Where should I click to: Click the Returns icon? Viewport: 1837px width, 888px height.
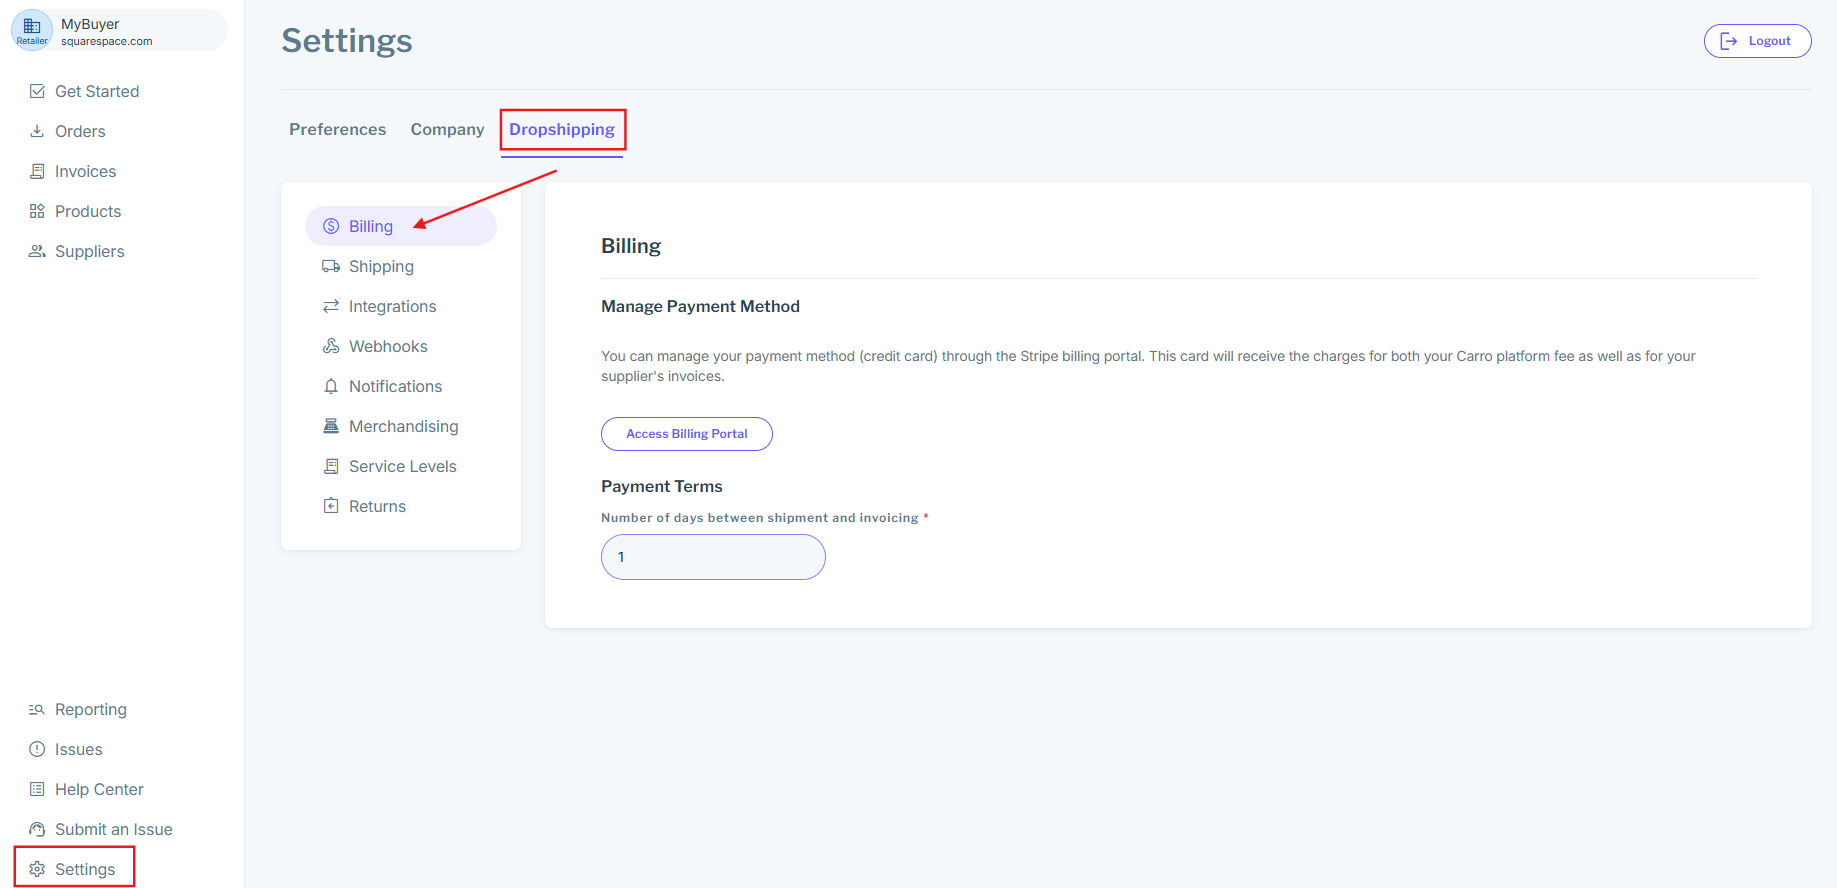(x=331, y=506)
